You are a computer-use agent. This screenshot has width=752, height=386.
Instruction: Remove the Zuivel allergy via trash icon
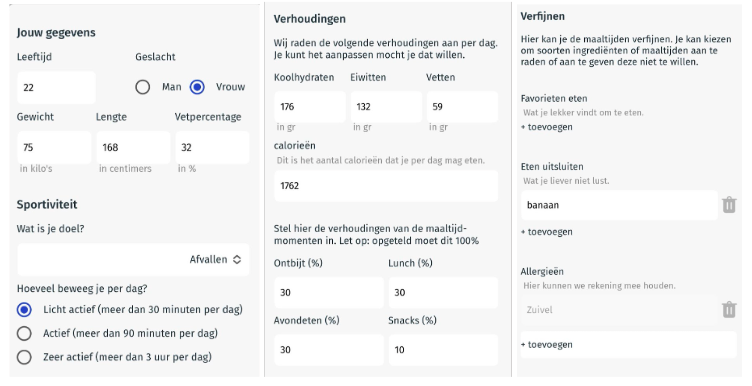pyautogui.click(x=728, y=309)
